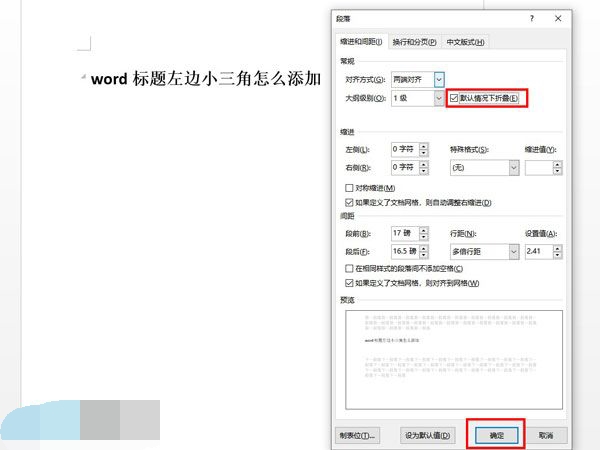
Task: Enable the 对称缩进 checkbox
Action: click(x=349, y=188)
